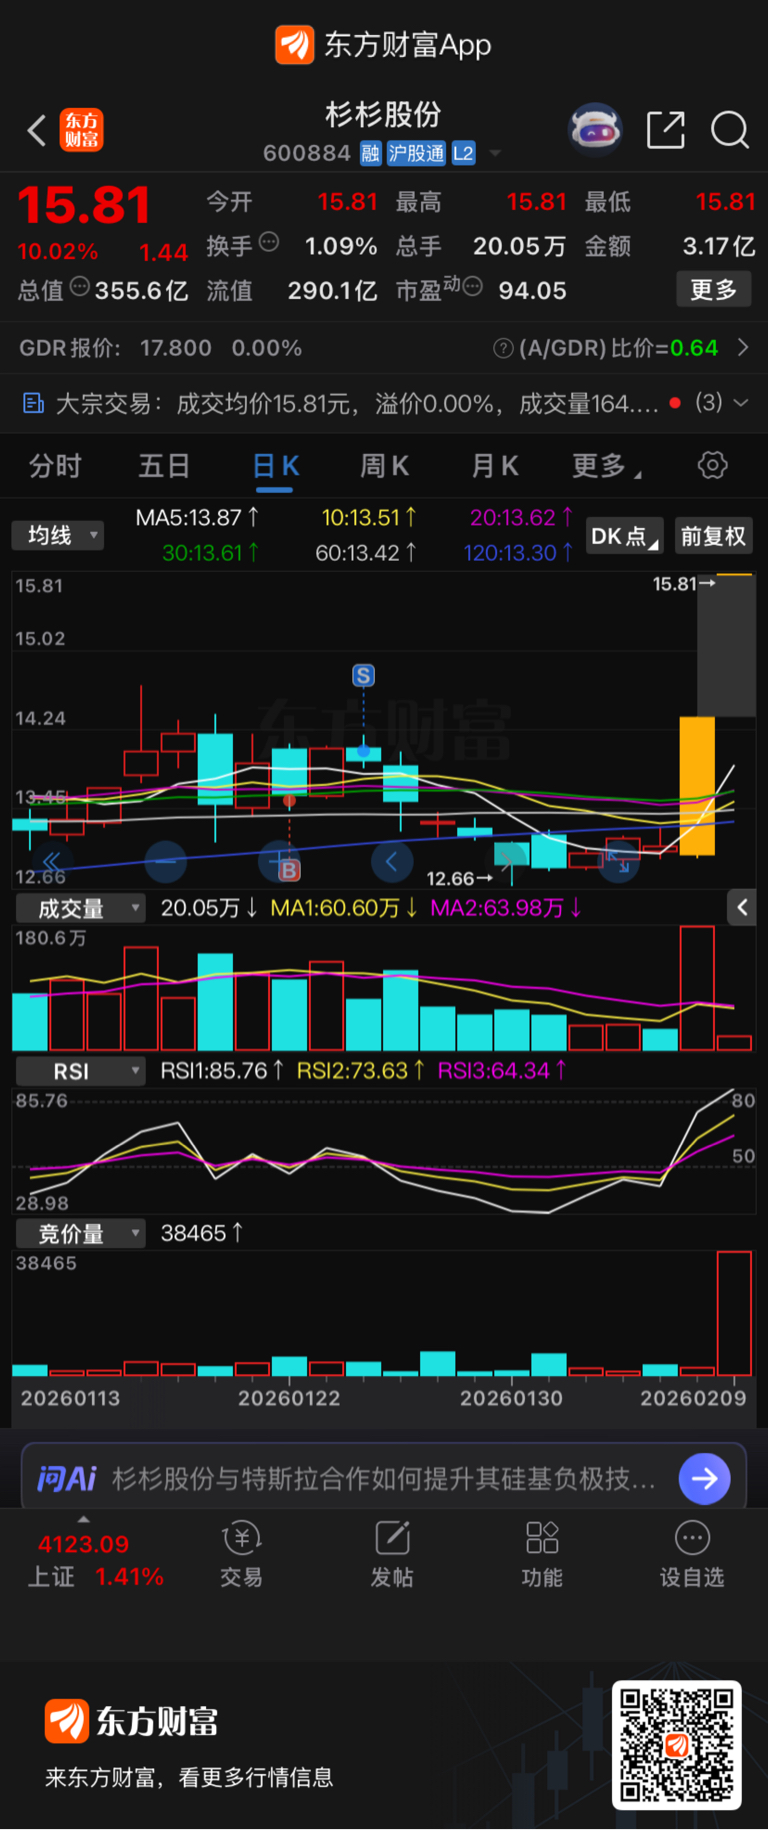
Task: Switch to 五日 tab
Action: [164, 466]
